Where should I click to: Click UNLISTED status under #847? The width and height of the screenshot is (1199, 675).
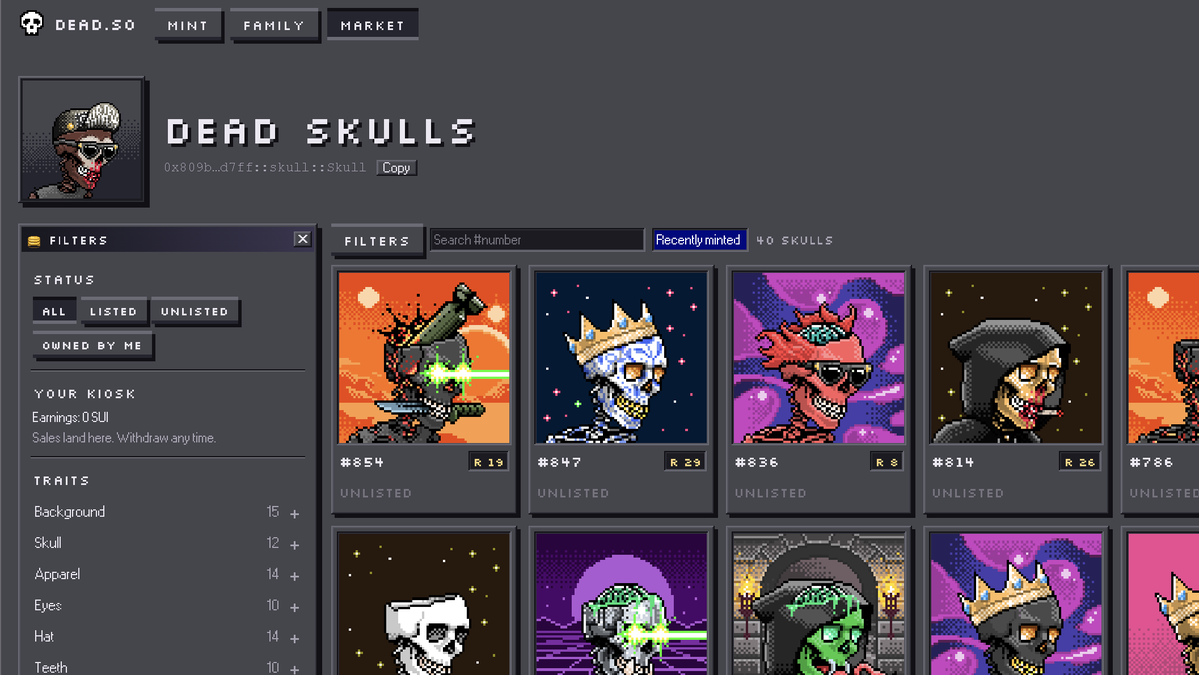(574, 493)
